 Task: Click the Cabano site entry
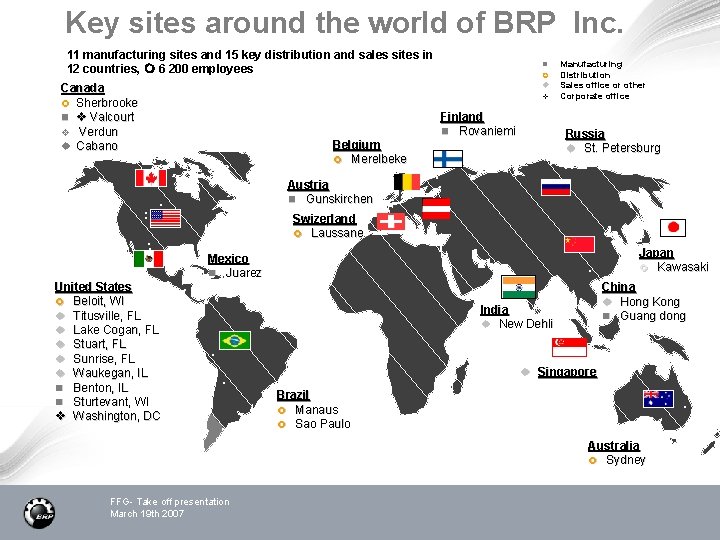(x=97, y=146)
